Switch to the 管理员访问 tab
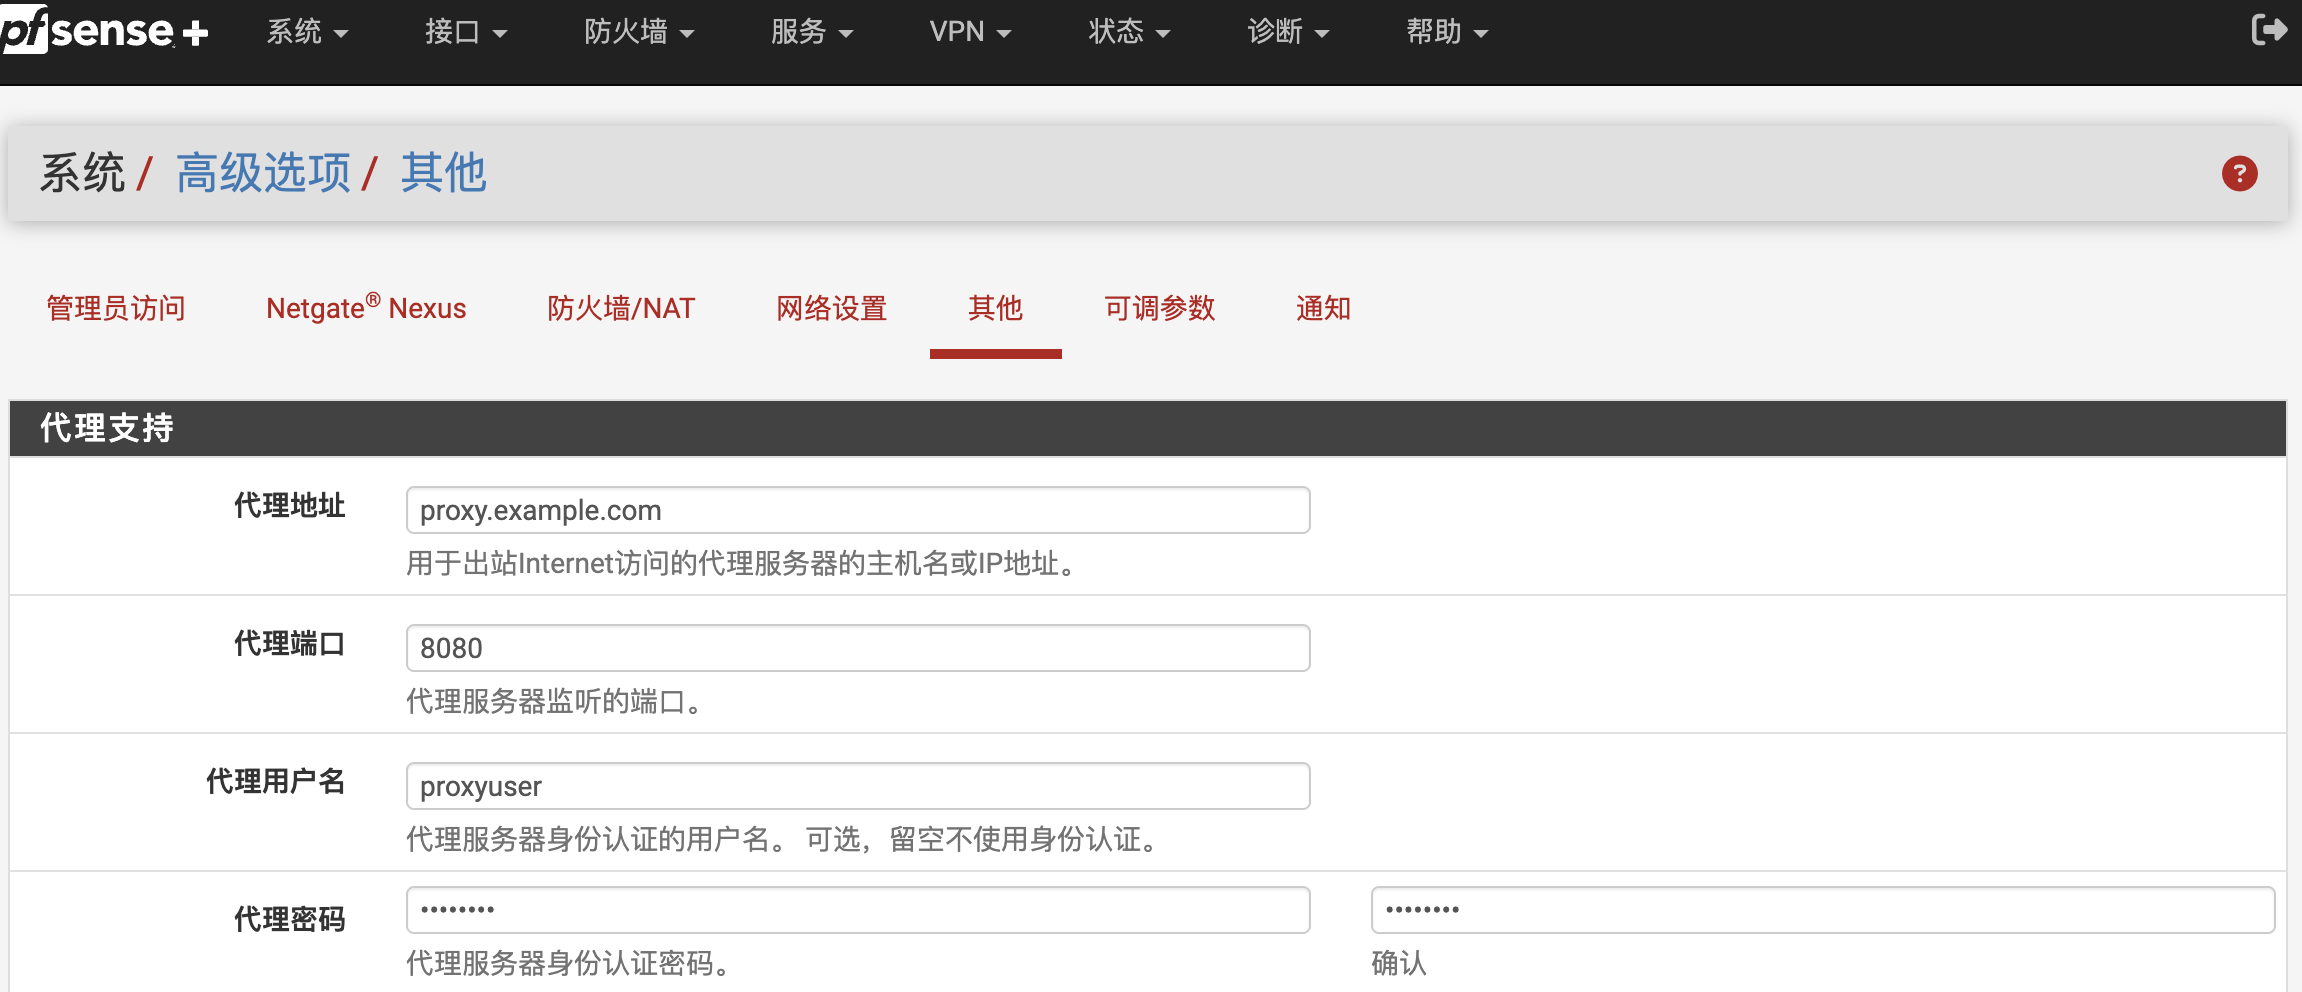This screenshot has height=992, width=2302. point(116,308)
